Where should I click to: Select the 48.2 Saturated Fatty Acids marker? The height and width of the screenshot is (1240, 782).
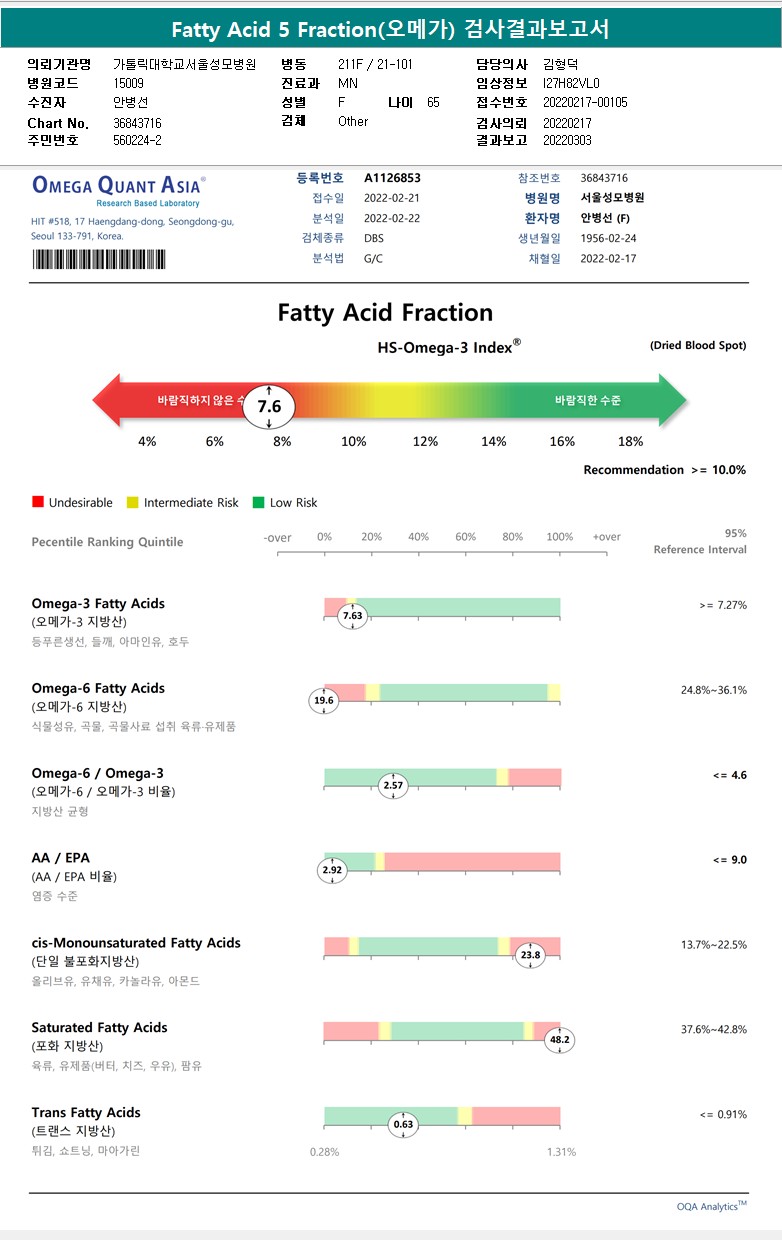tap(560, 1040)
